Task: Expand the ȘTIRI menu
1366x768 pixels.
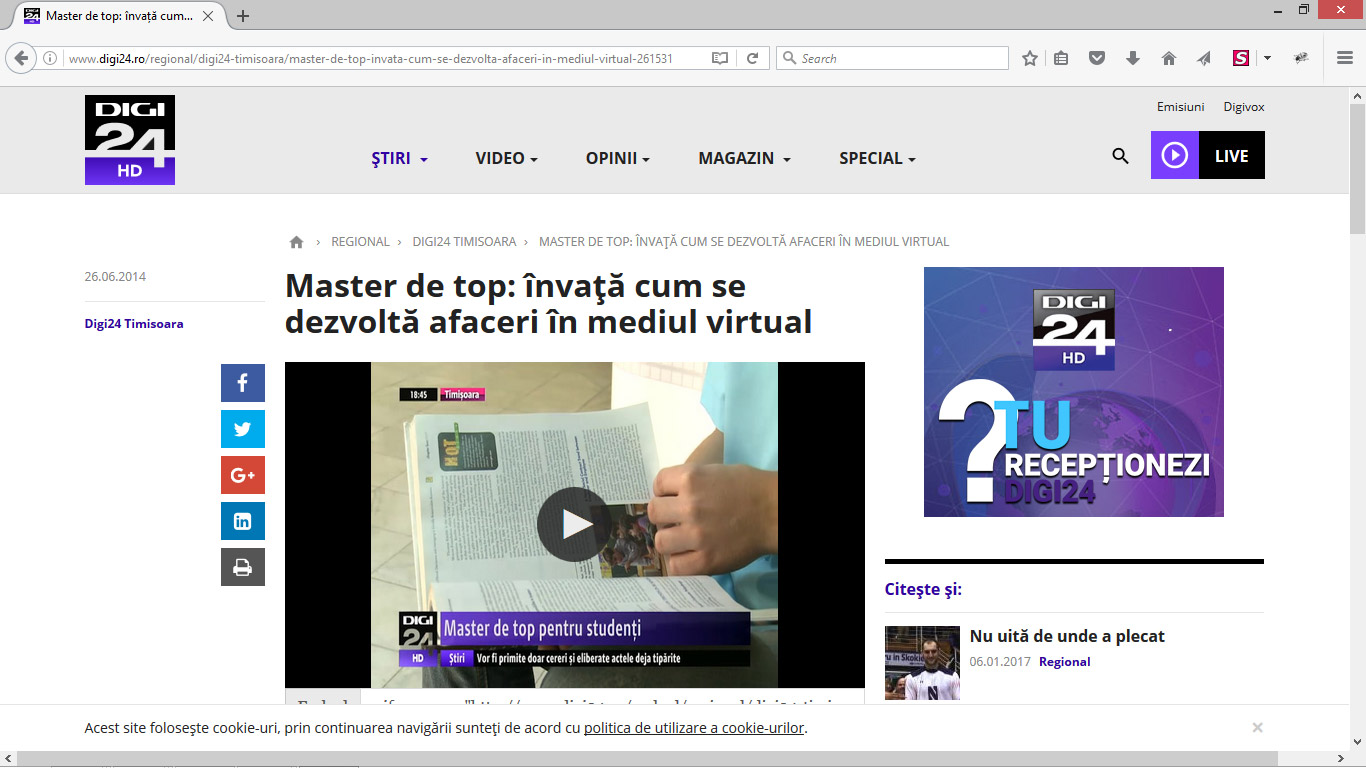Action: [x=399, y=158]
